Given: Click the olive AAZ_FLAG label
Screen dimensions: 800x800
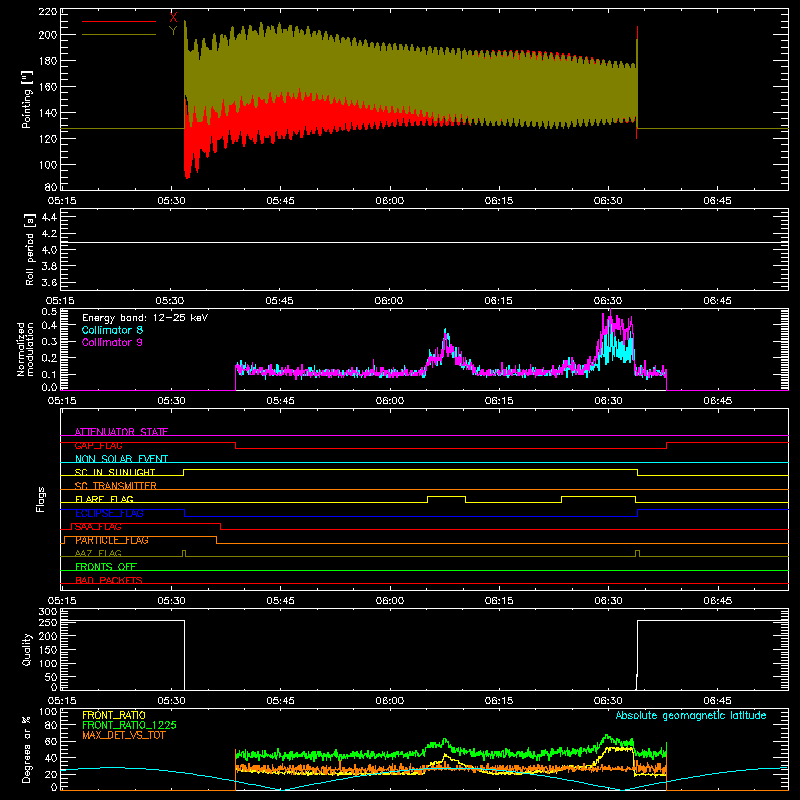Looking at the screenshot, I should 98,553.
